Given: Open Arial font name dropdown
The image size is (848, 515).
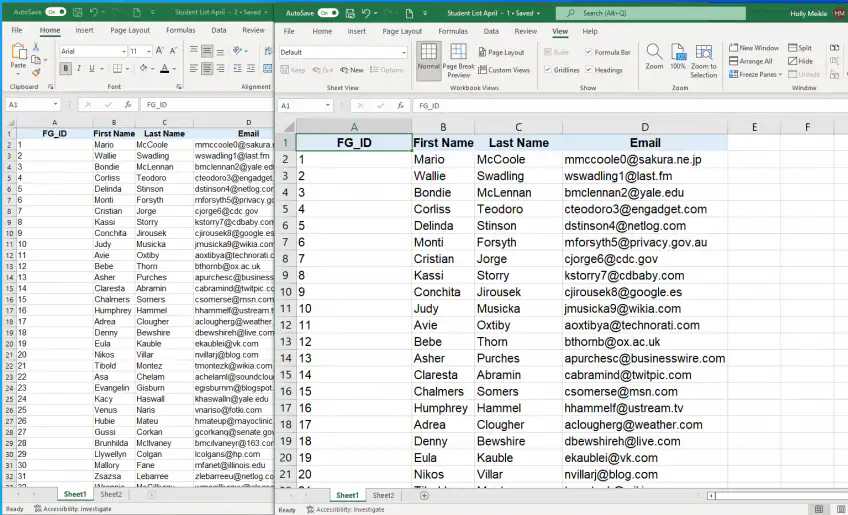Looking at the screenshot, I should click(x=123, y=51).
